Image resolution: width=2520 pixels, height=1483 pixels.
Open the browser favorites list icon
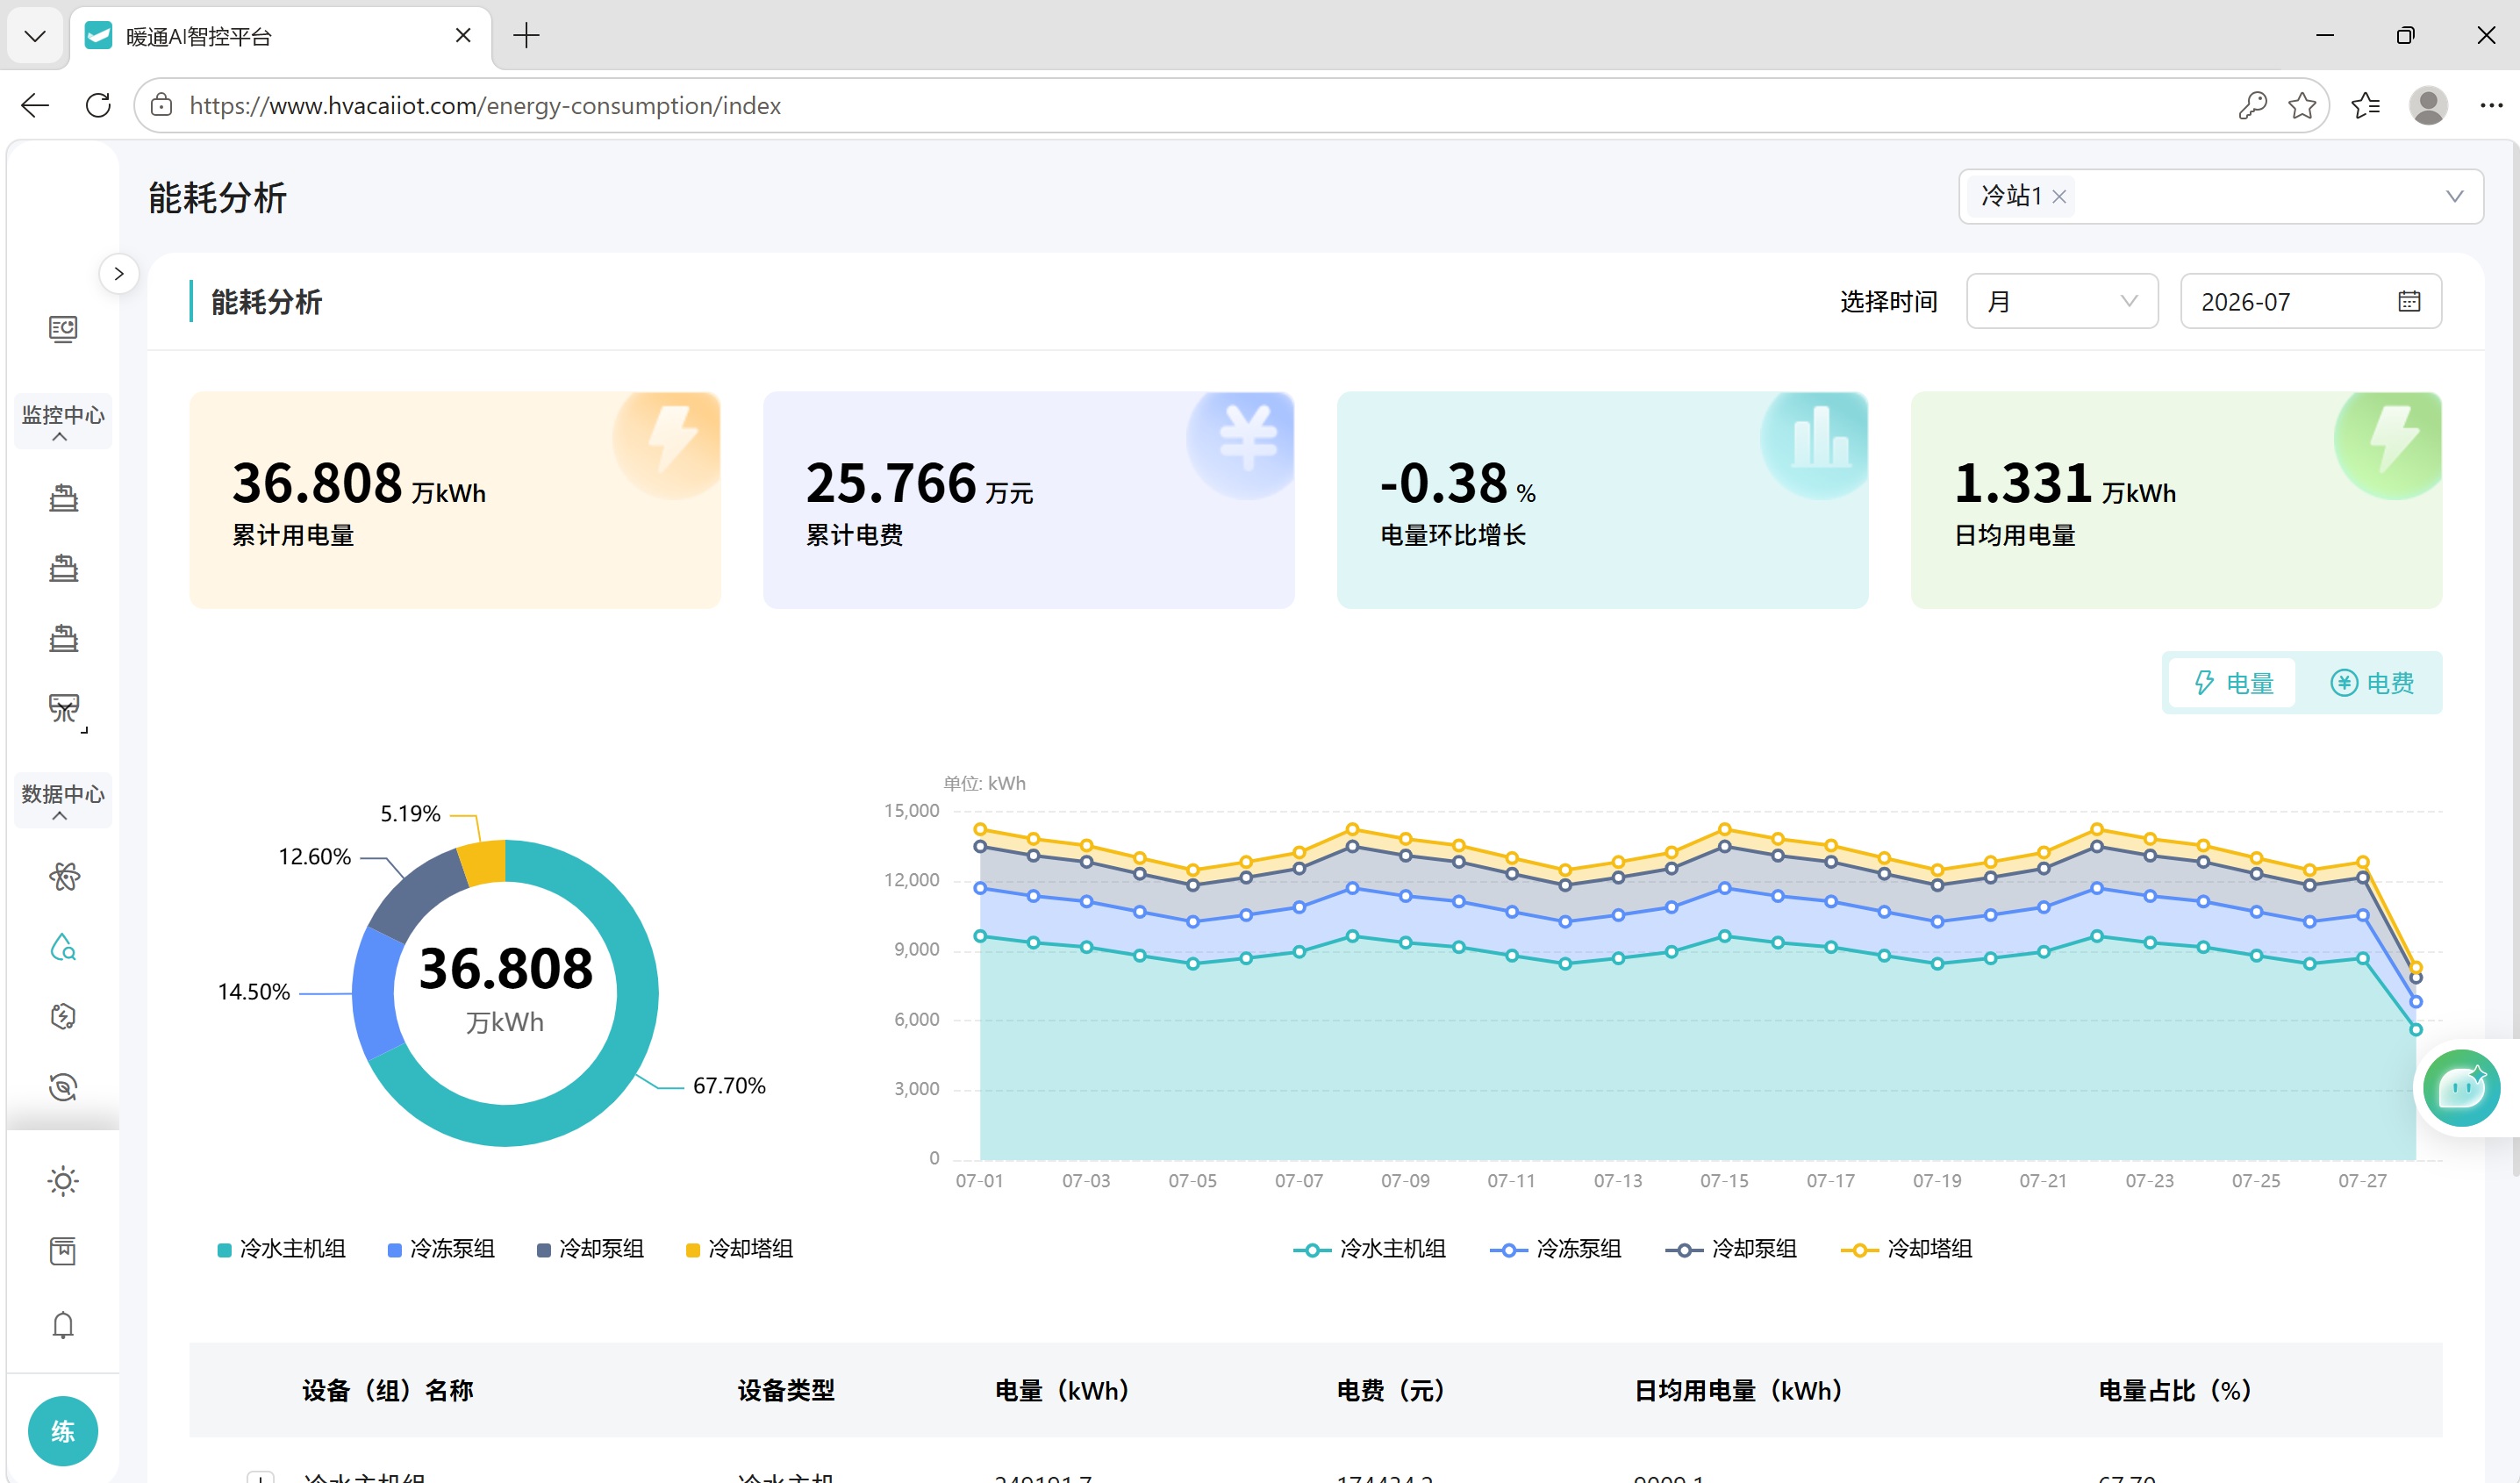click(x=2366, y=105)
